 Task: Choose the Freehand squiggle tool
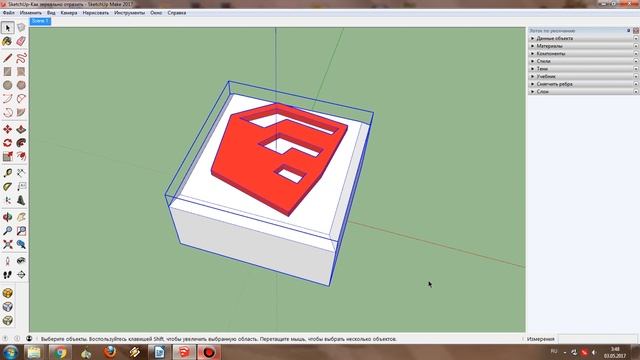(x=21, y=58)
